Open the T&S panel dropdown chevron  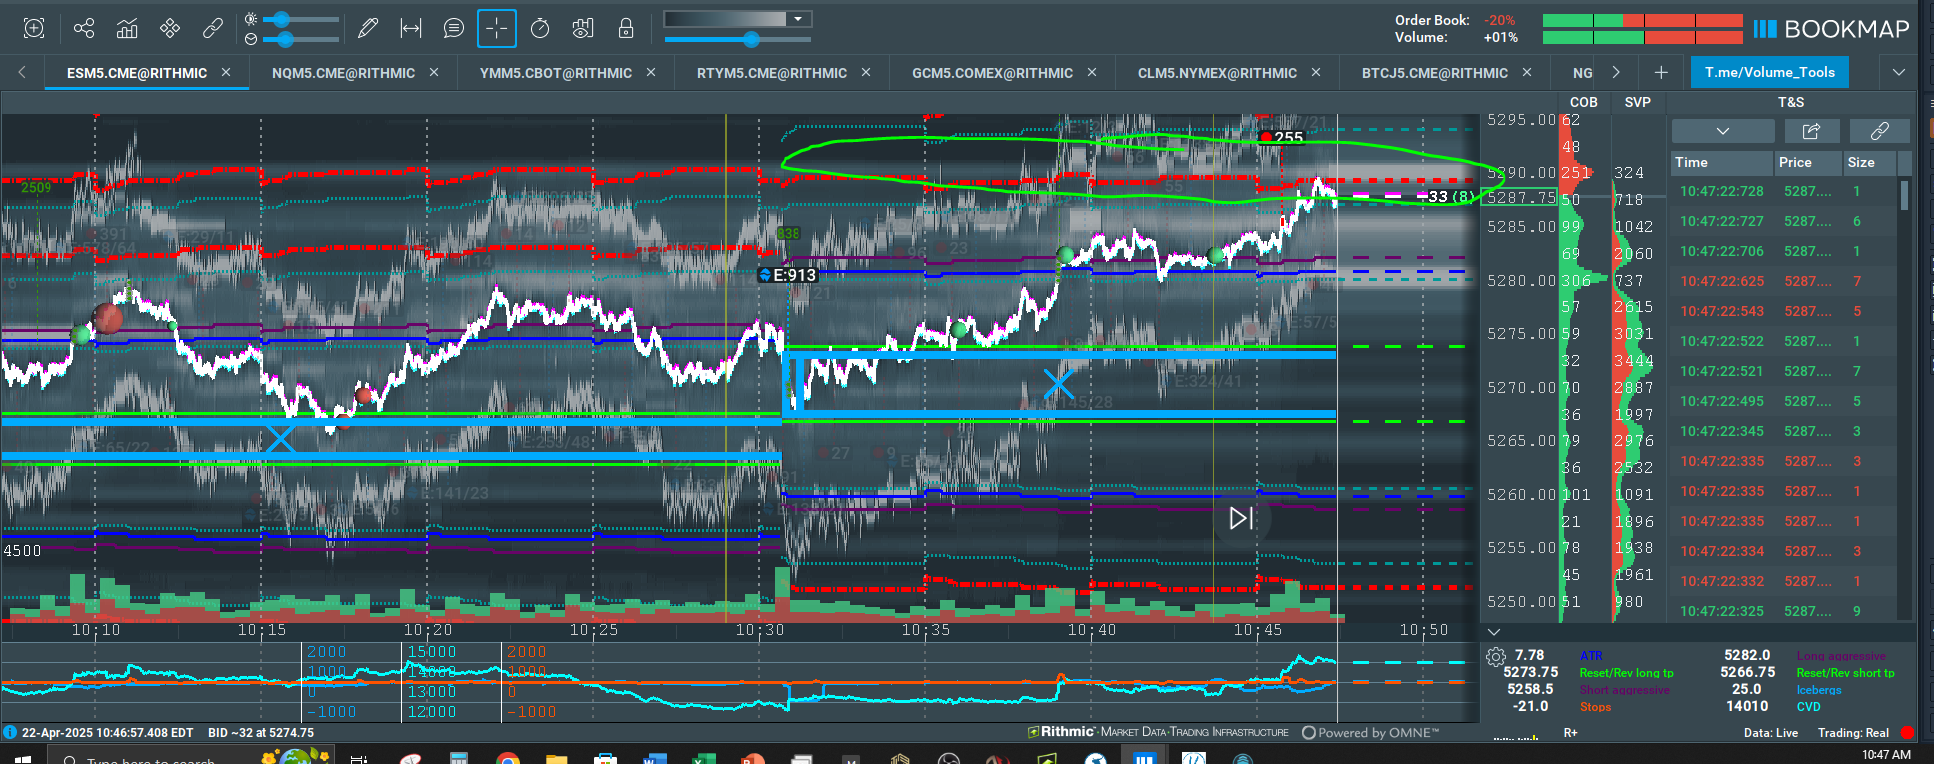coord(1723,131)
